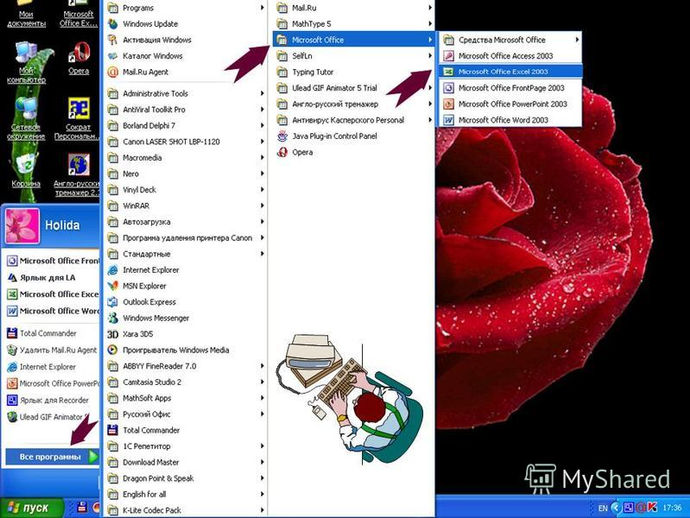Click the пуск Start button
Image resolution: width=690 pixels, height=518 pixels.
(31, 508)
